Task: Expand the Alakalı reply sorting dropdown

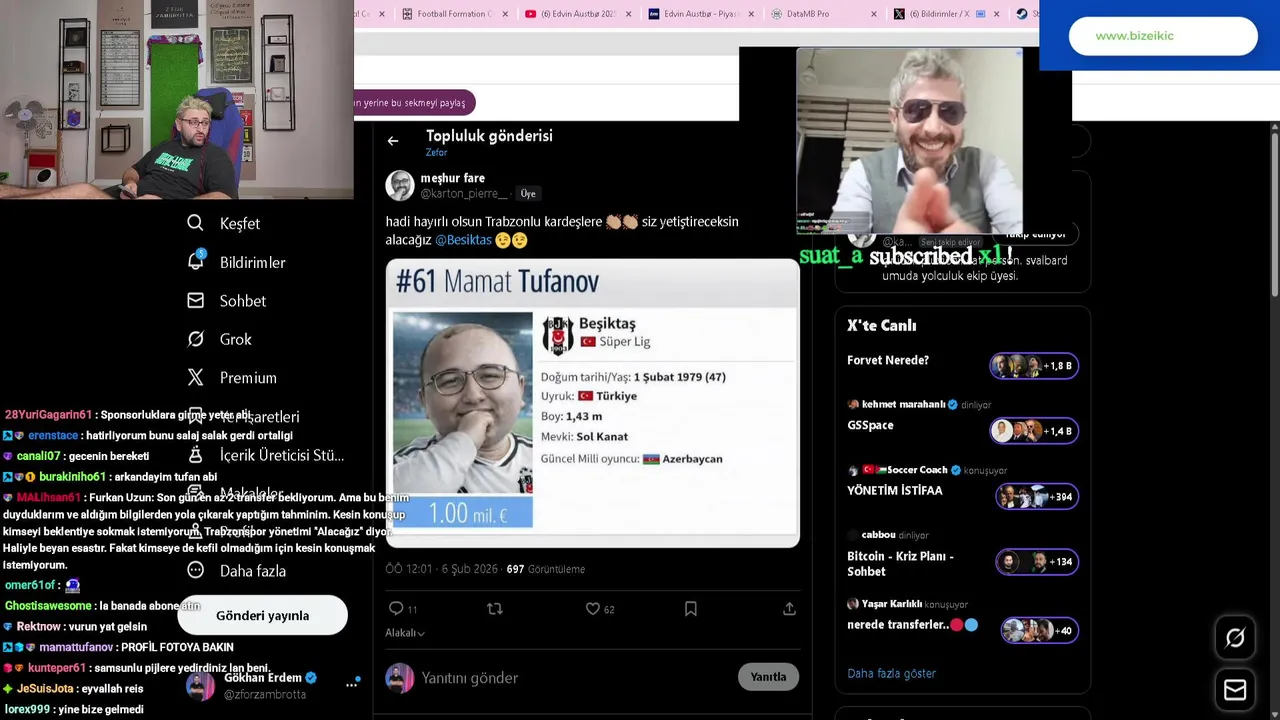Action: point(405,633)
